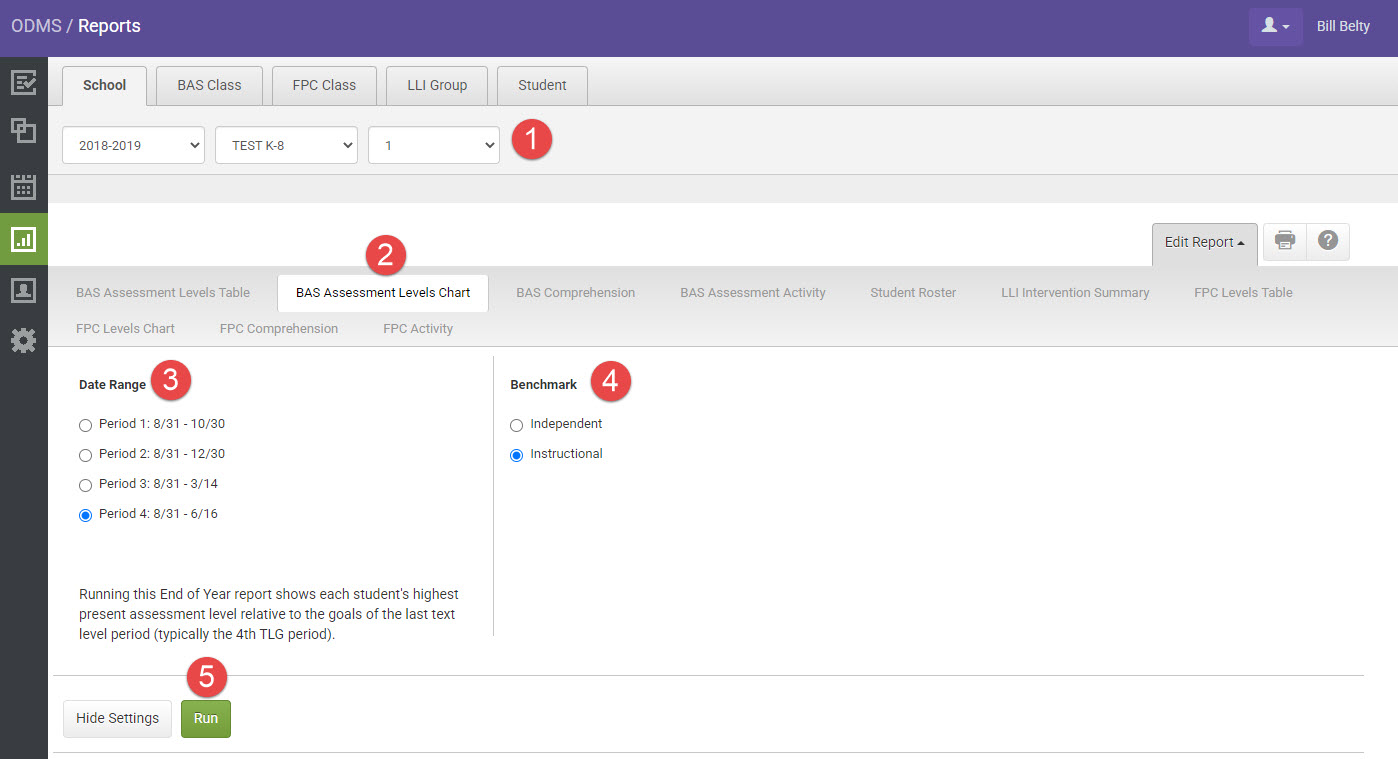
Task: Open the user account menu beside Bill Belty
Action: point(1274,25)
